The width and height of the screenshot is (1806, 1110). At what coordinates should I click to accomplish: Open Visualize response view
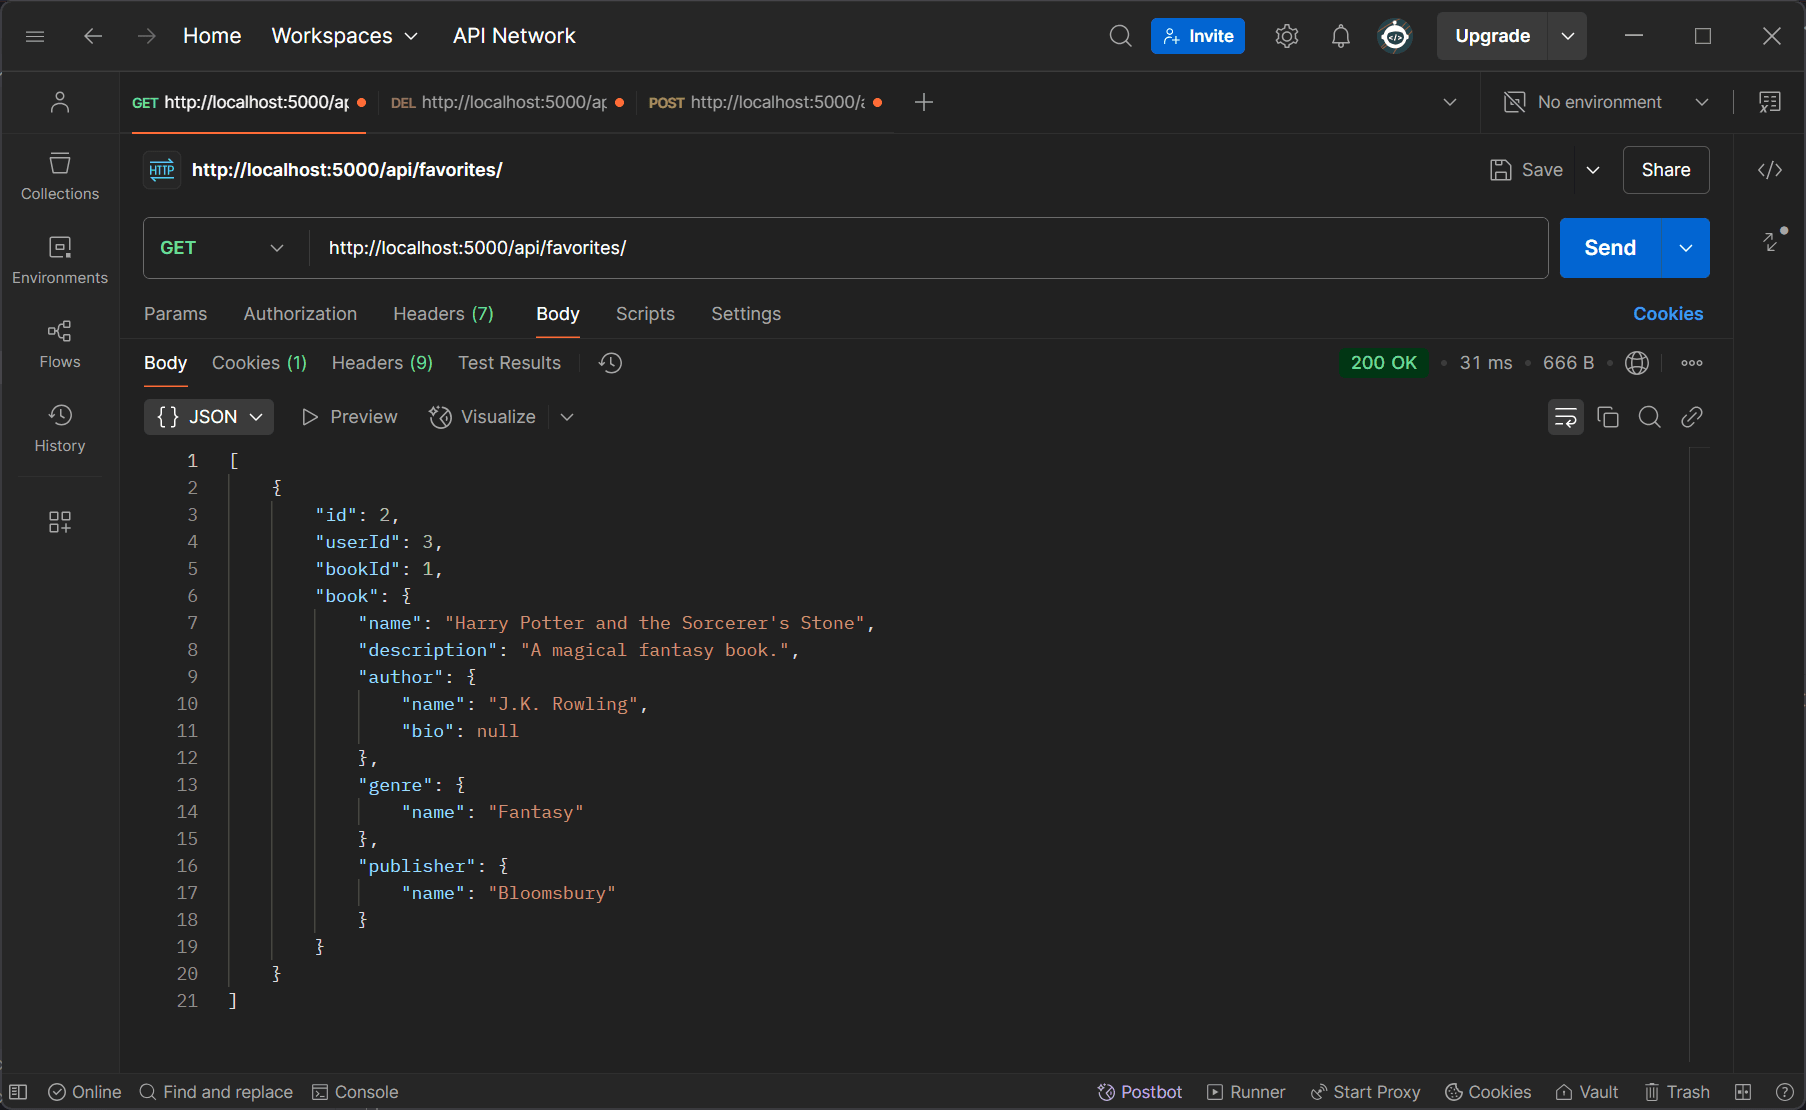pos(483,417)
